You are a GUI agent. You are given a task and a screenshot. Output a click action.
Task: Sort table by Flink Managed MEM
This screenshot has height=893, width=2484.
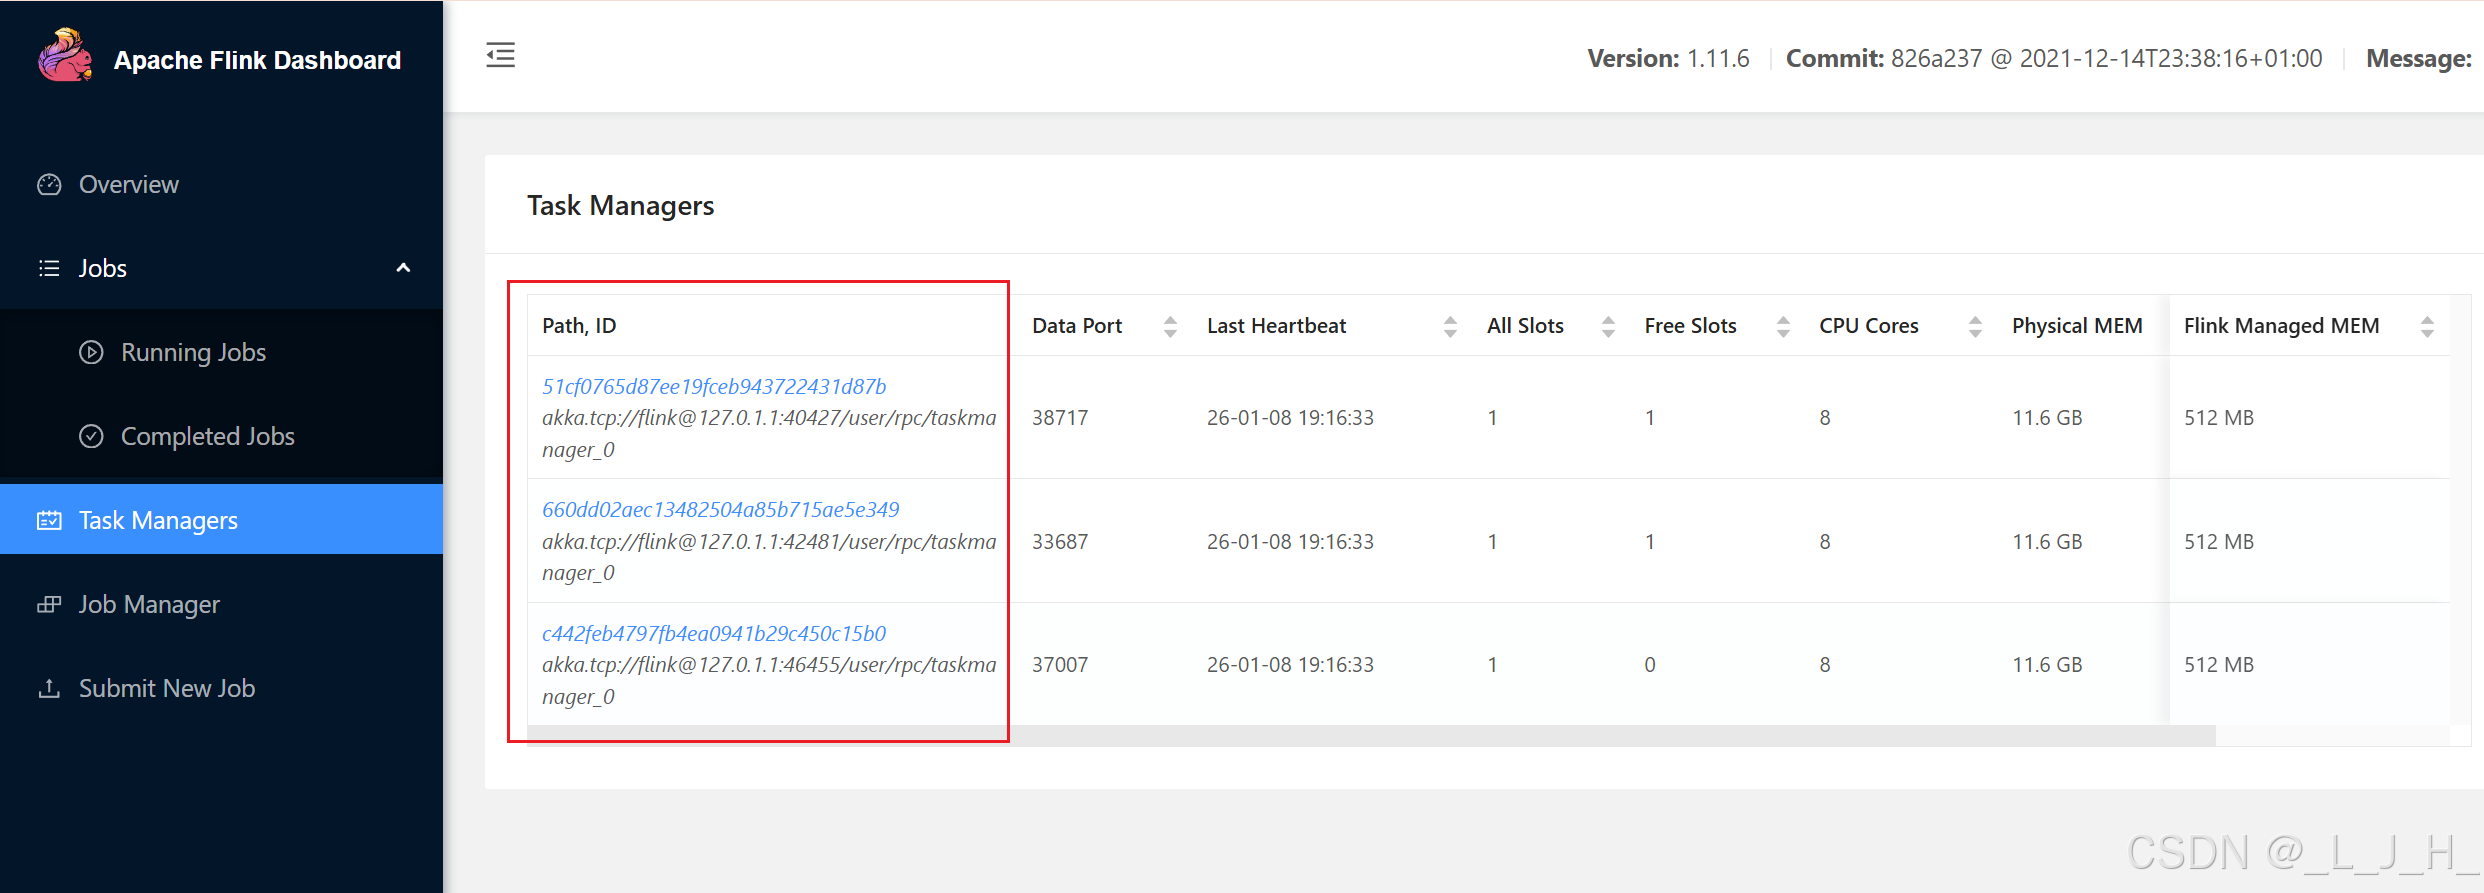tap(2427, 326)
